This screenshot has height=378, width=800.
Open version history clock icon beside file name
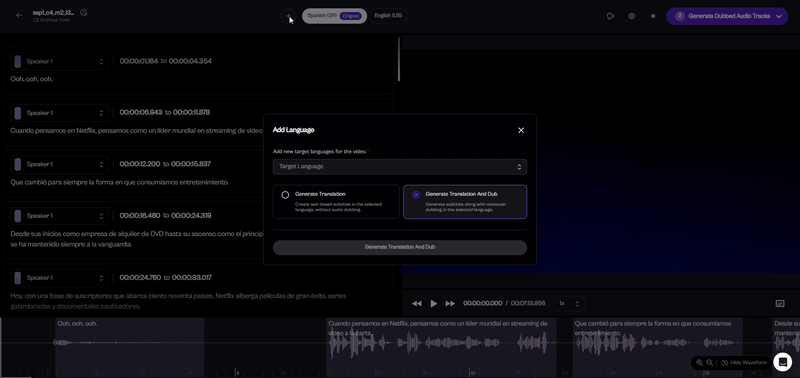coord(84,12)
